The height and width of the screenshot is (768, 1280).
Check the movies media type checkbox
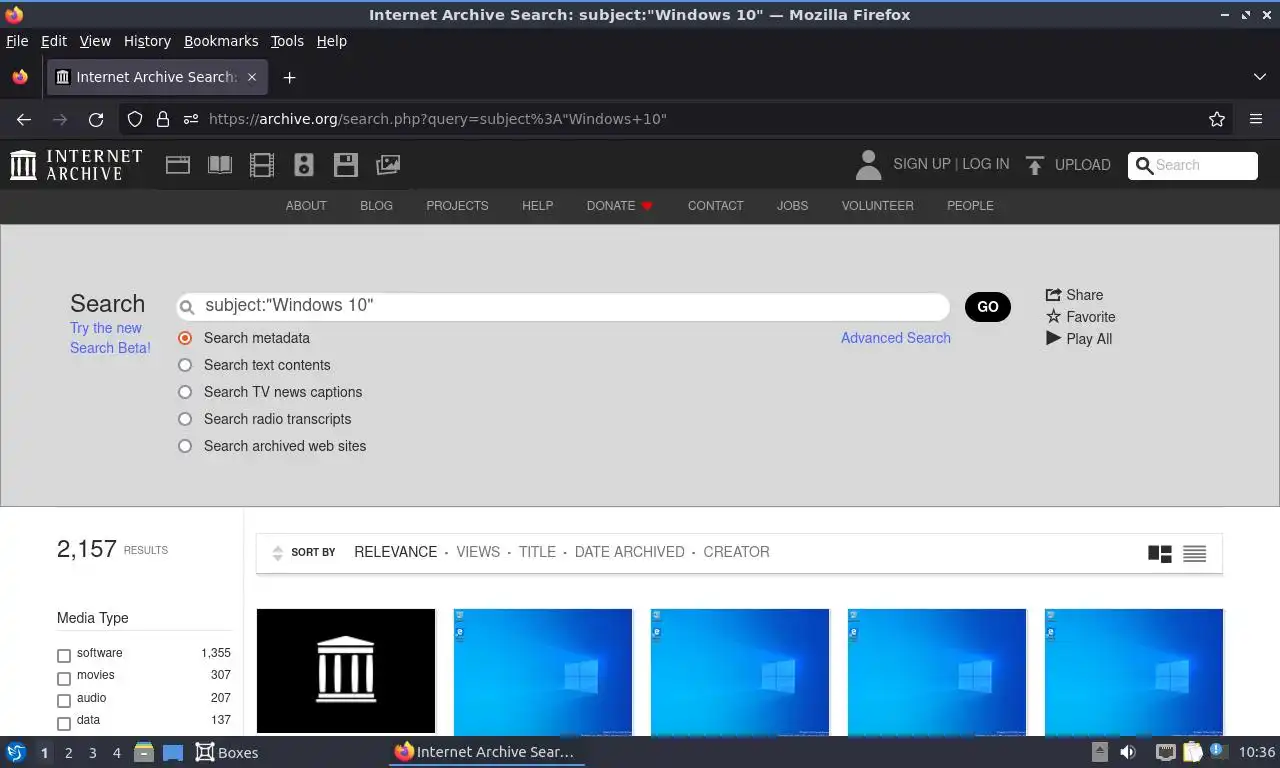[x=64, y=678]
